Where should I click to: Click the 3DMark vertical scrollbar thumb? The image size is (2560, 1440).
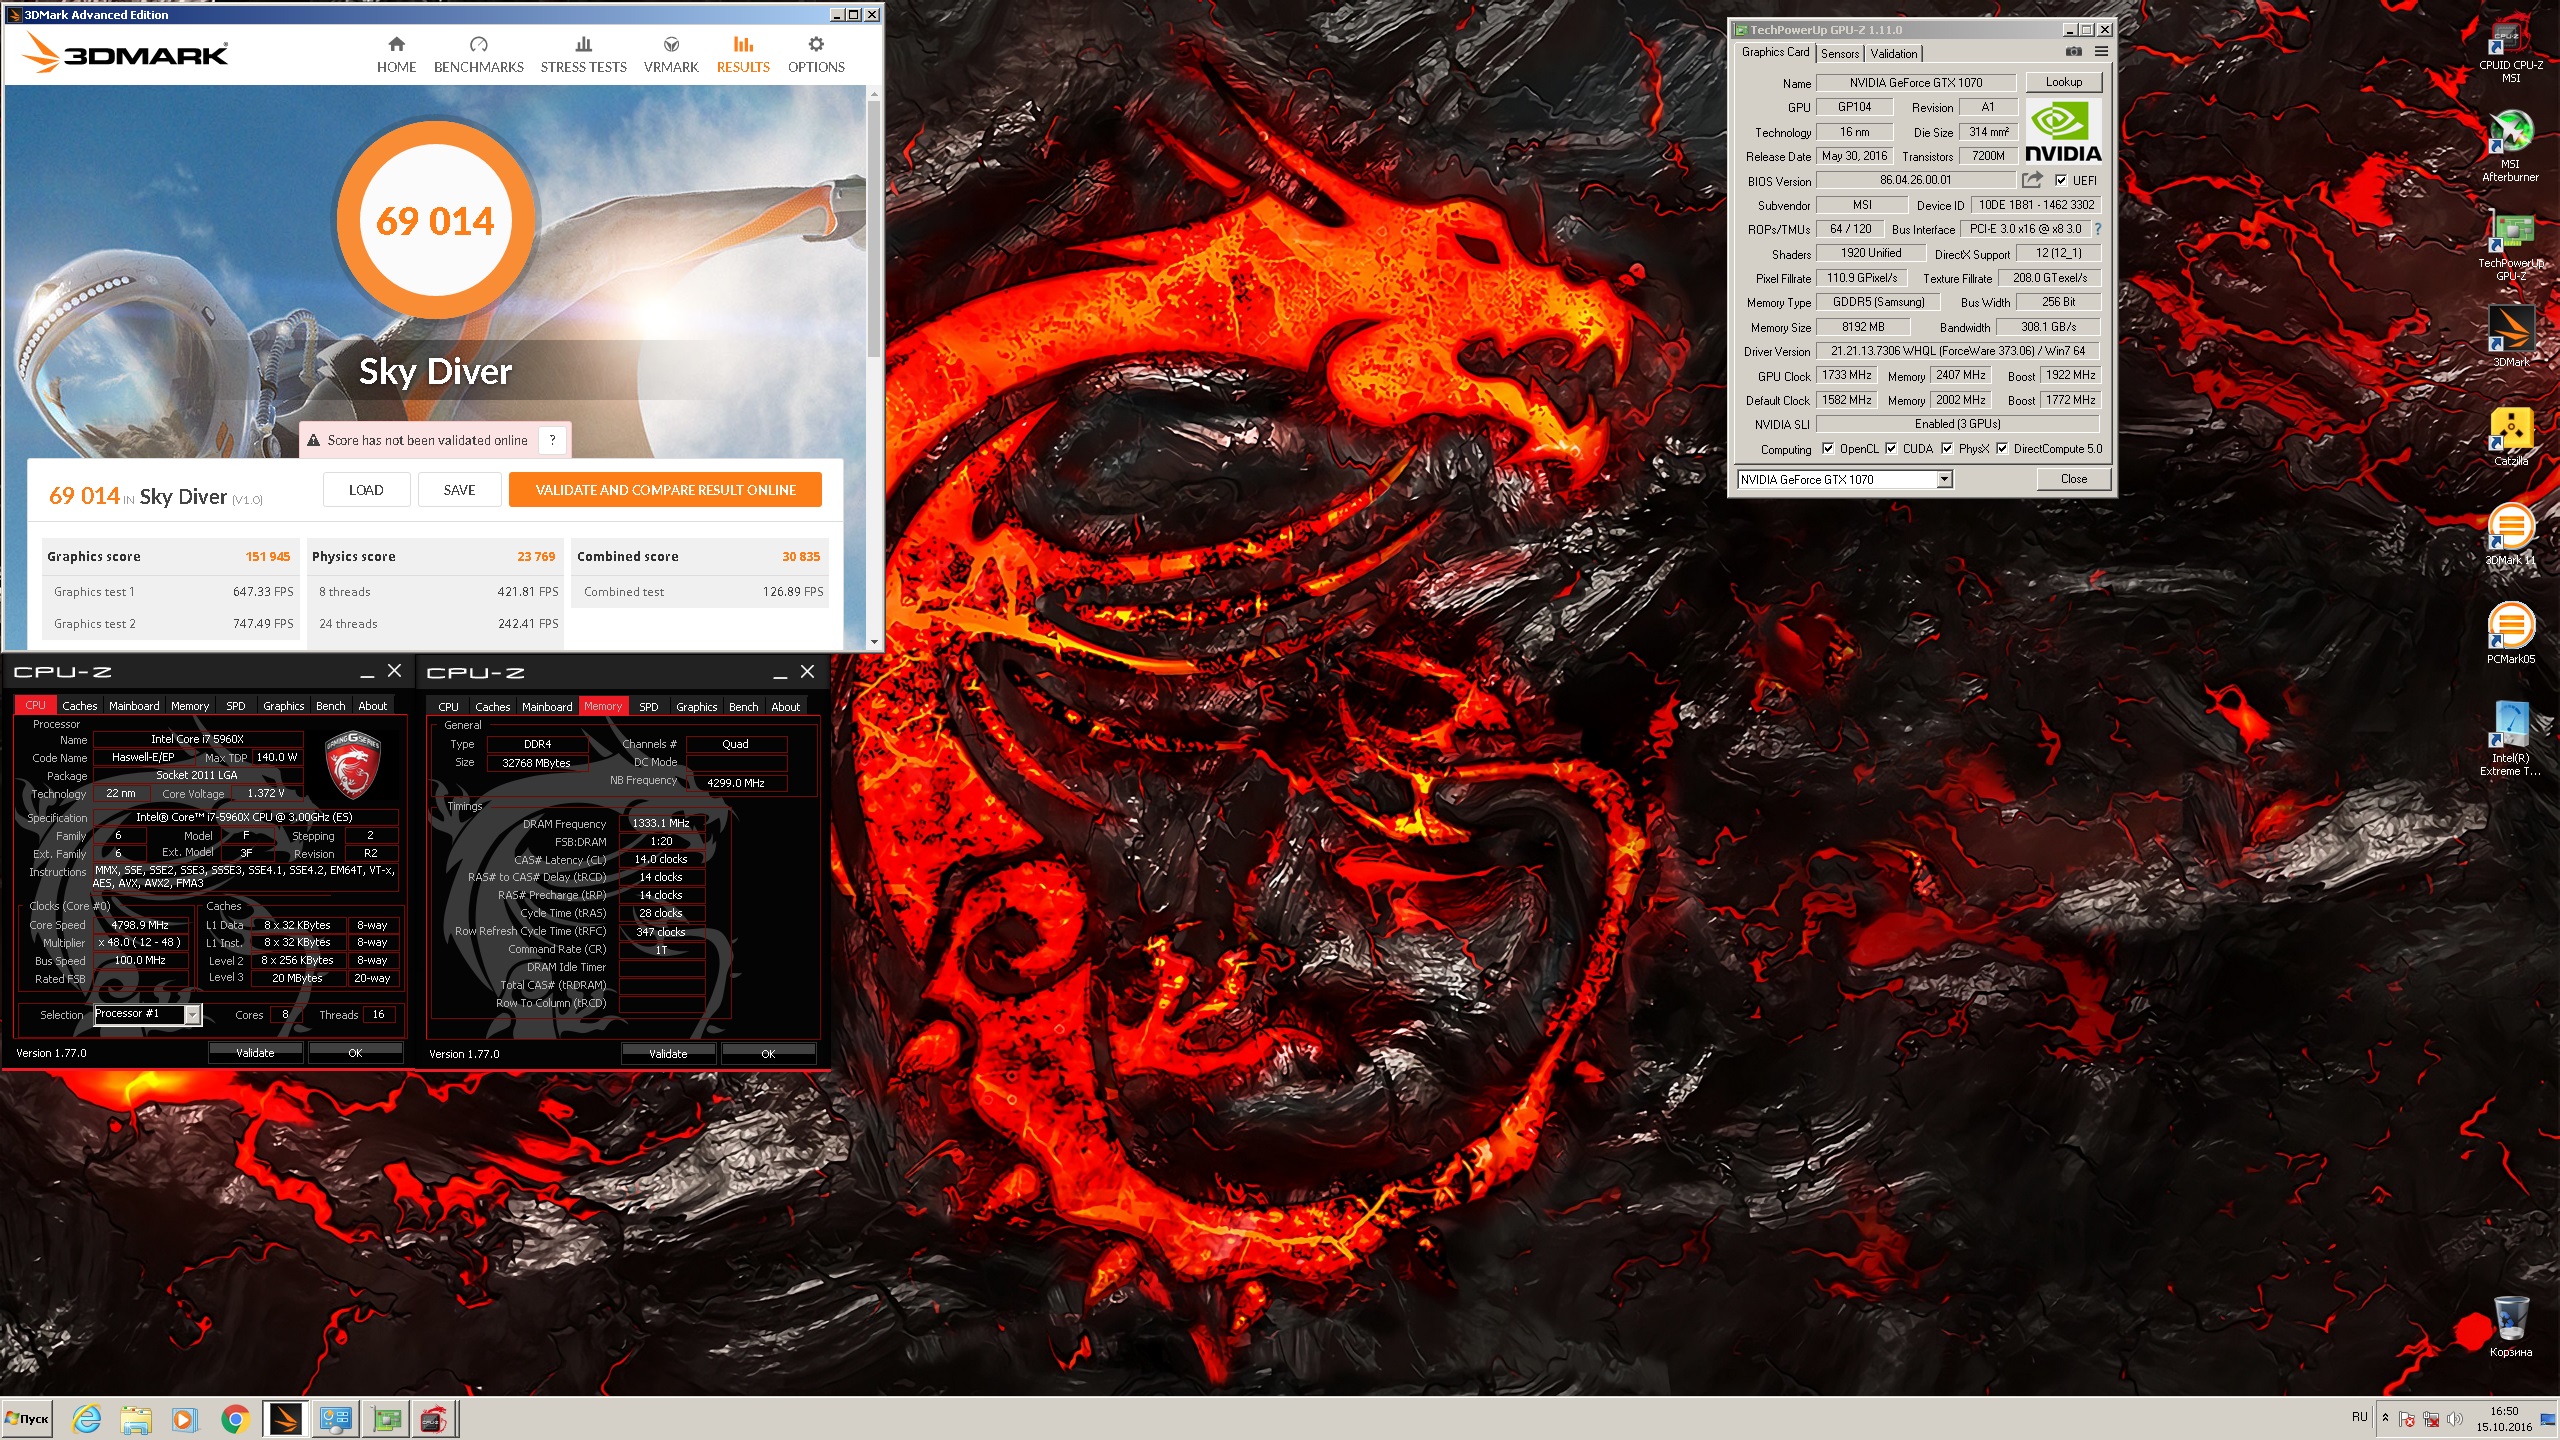pos(874,228)
